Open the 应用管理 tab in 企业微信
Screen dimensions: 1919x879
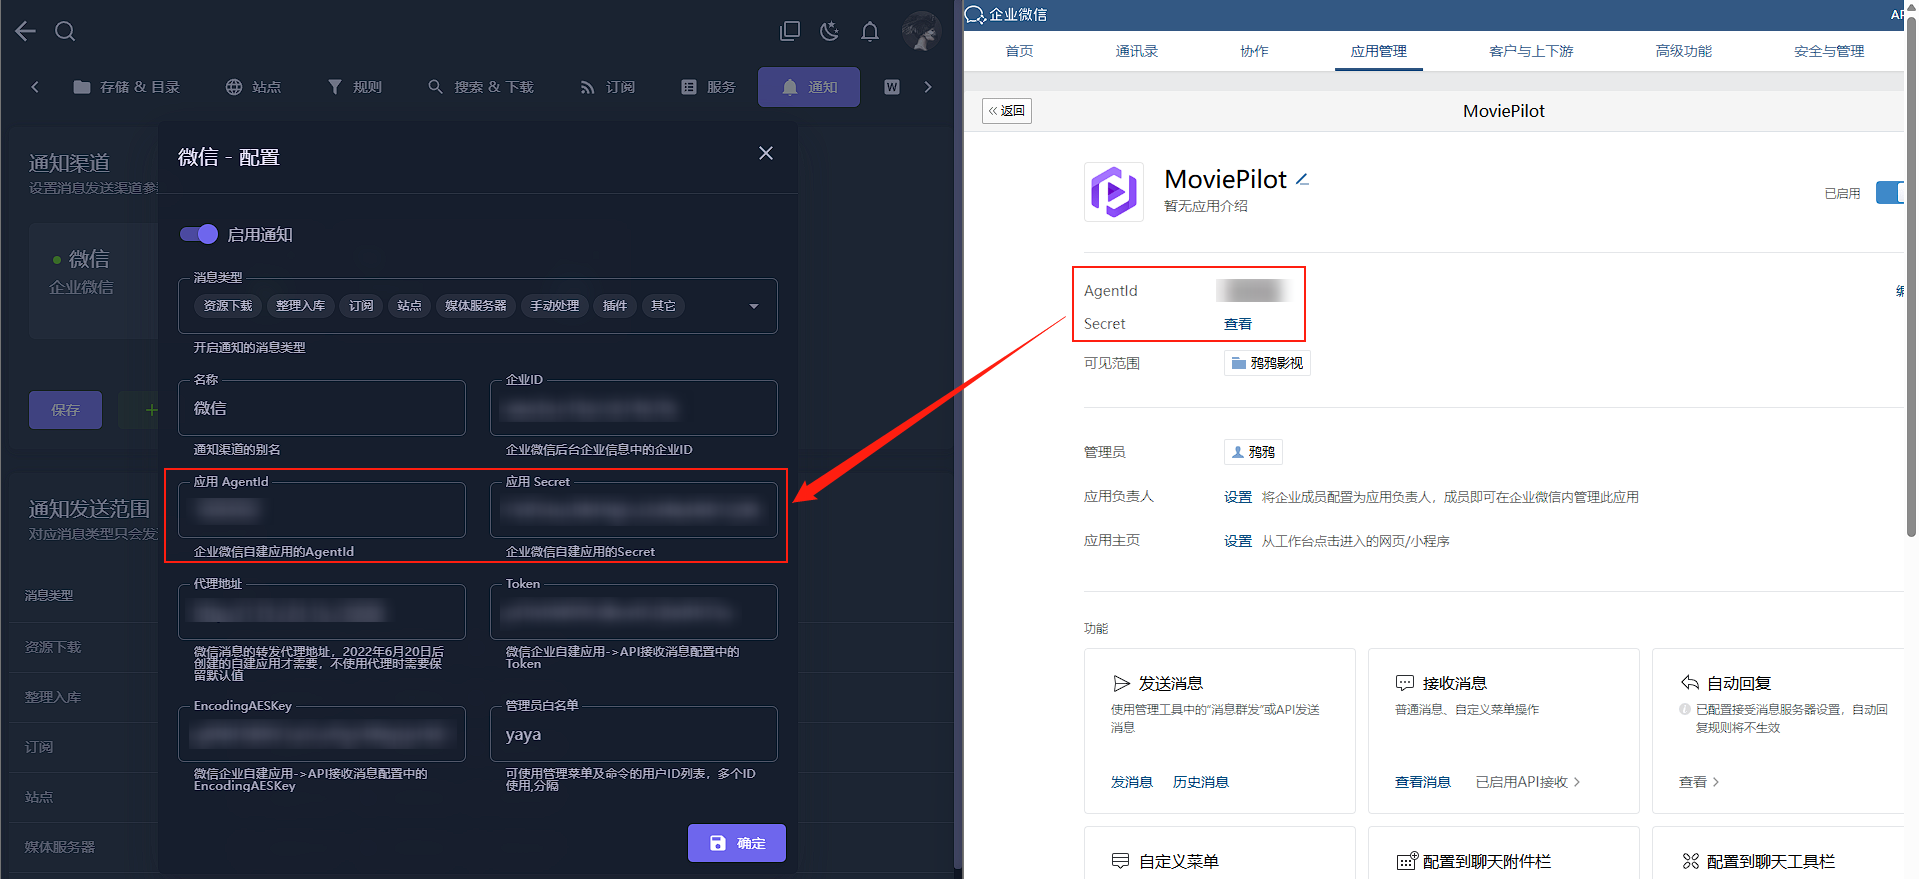pos(1379,51)
